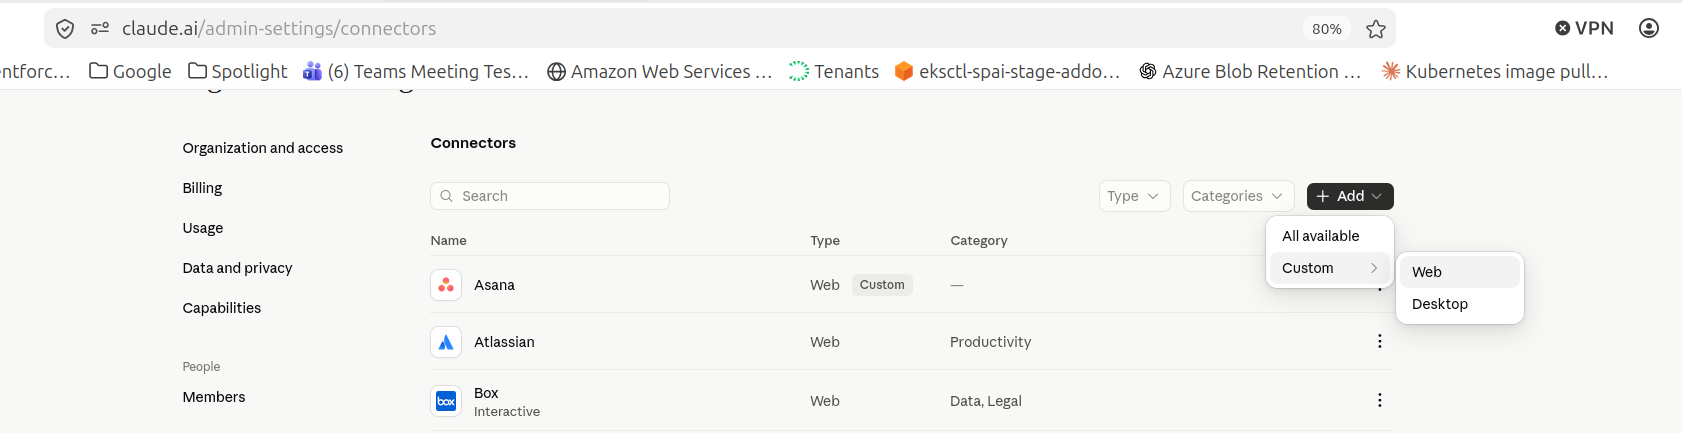Open the Azure Blob Retention bookmark
This screenshot has height=433, width=1682.
[1250, 71]
